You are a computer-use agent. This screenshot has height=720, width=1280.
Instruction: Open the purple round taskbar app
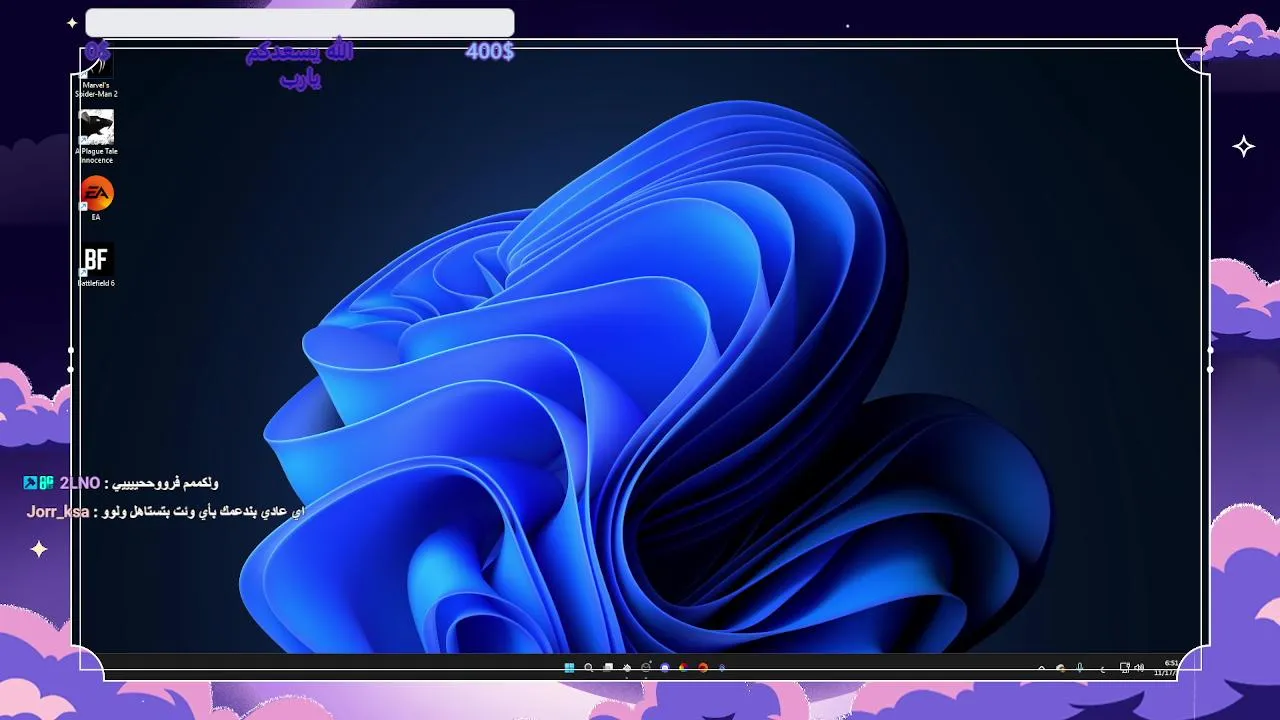coord(665,668)
